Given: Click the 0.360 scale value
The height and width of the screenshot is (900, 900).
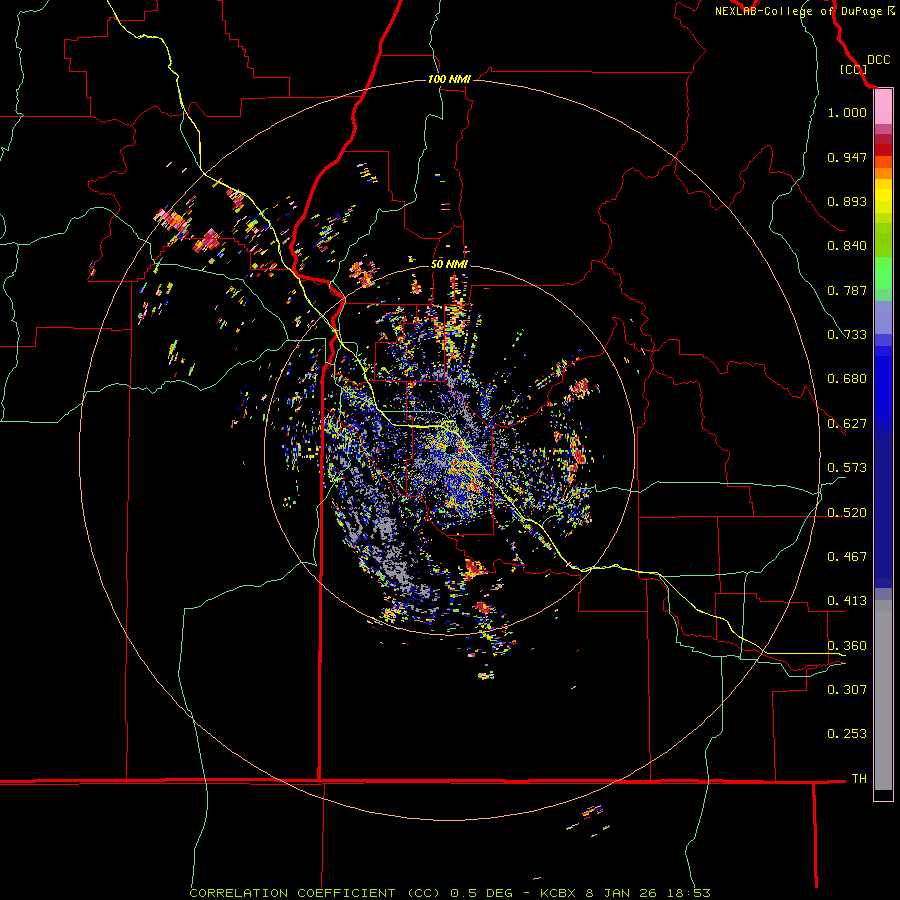Looking at the screenshot, I should [847, 646].
